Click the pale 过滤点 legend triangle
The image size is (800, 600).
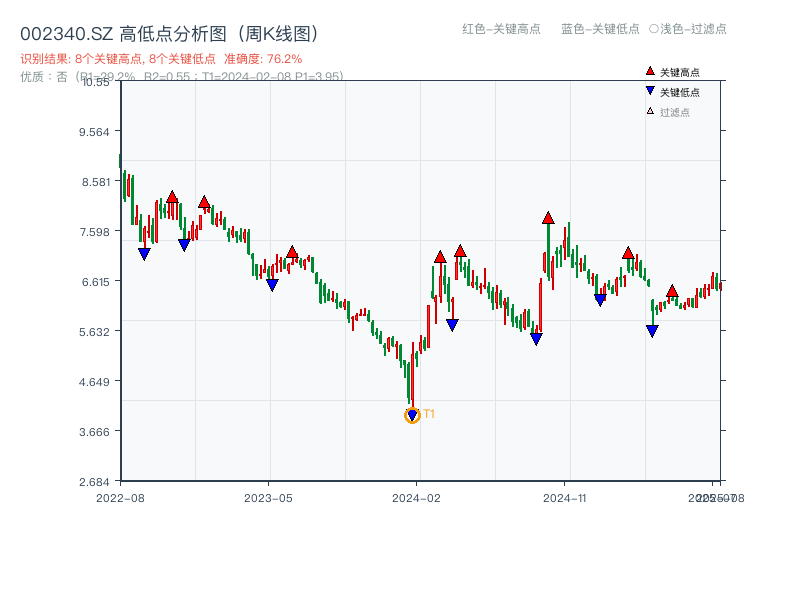click(x=650, y=111)
